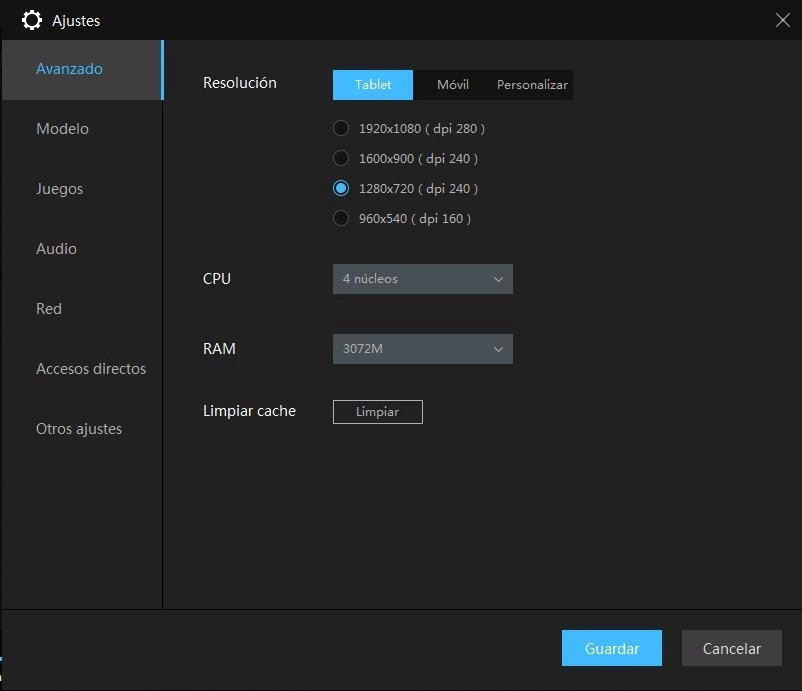Click the Limpiar cache label

[249, 411]
